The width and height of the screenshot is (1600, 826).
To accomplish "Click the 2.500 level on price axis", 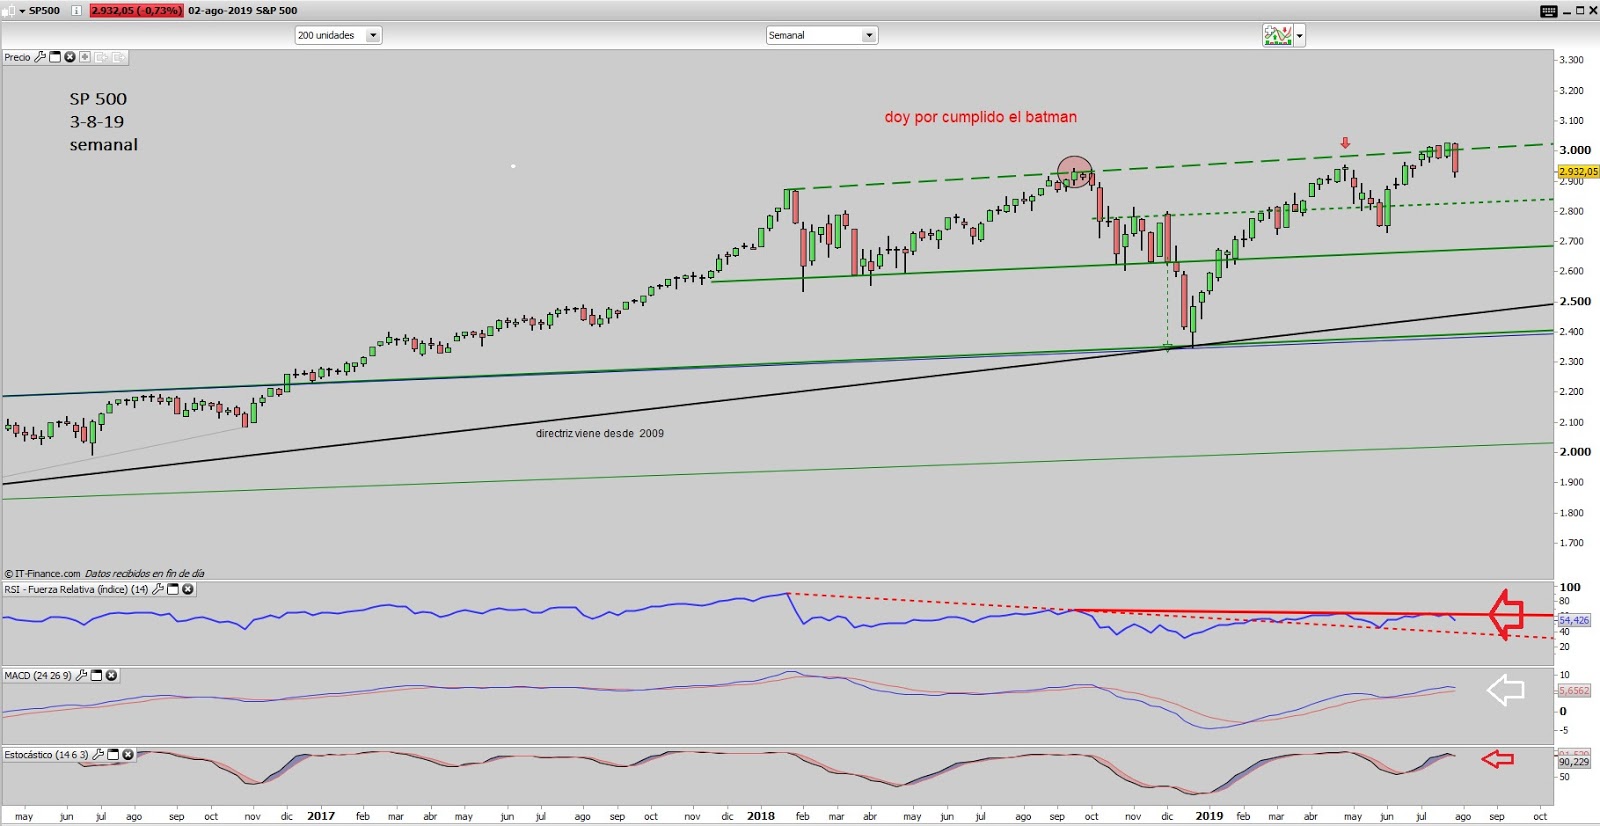I will [1575, 301].
